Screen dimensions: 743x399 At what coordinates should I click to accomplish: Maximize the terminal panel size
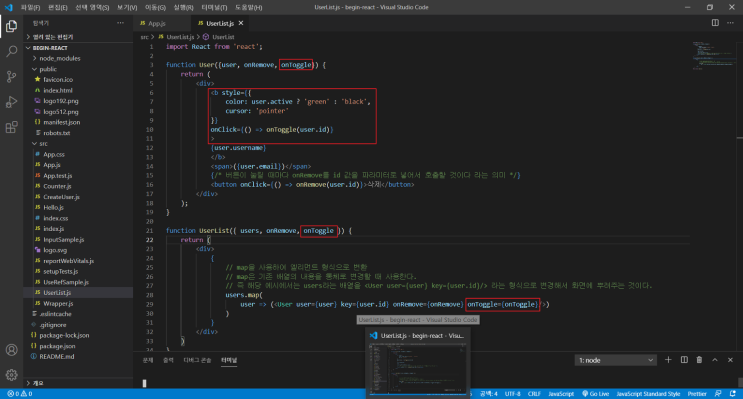[715, 360]
